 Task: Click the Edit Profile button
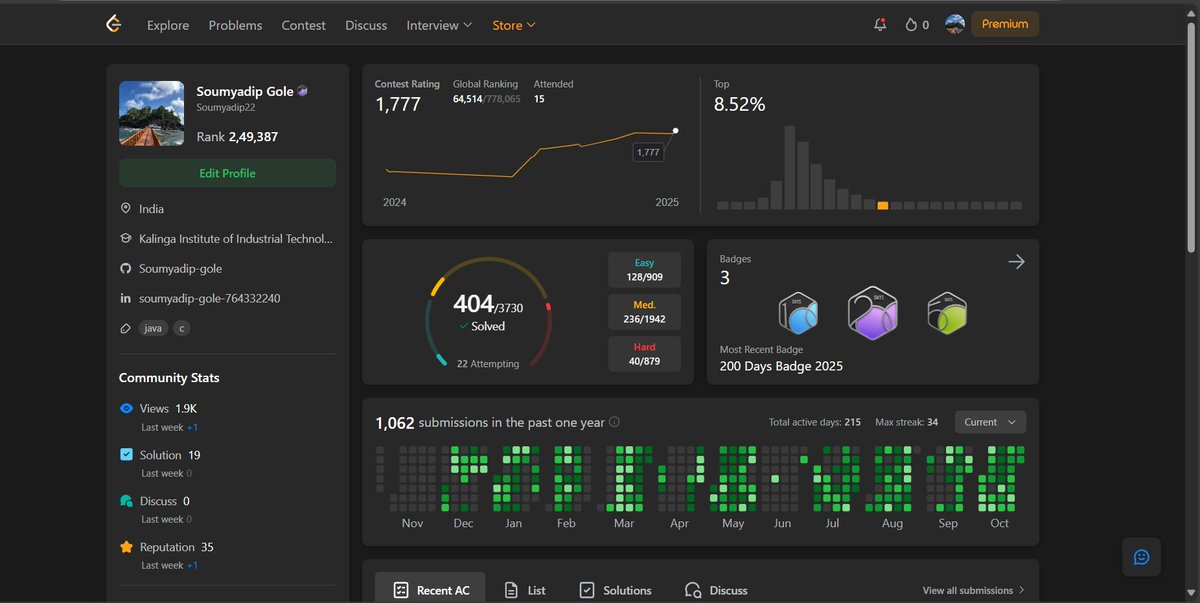pyautogui.click(x=227, y=173)
